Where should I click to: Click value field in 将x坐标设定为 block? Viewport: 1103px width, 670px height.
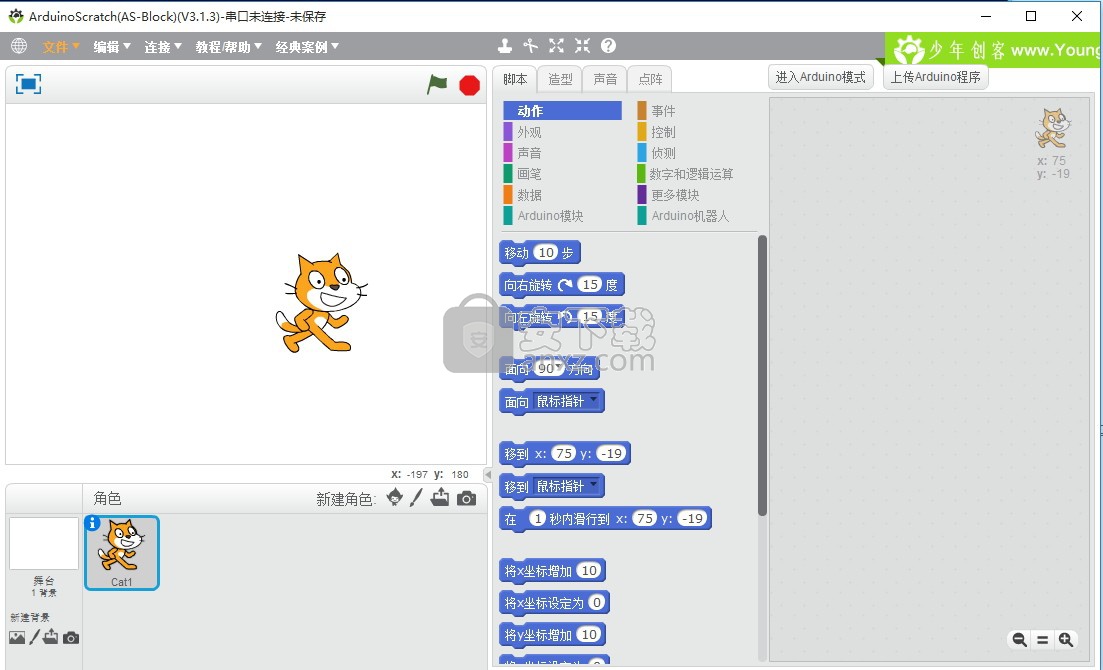(597, 602)
